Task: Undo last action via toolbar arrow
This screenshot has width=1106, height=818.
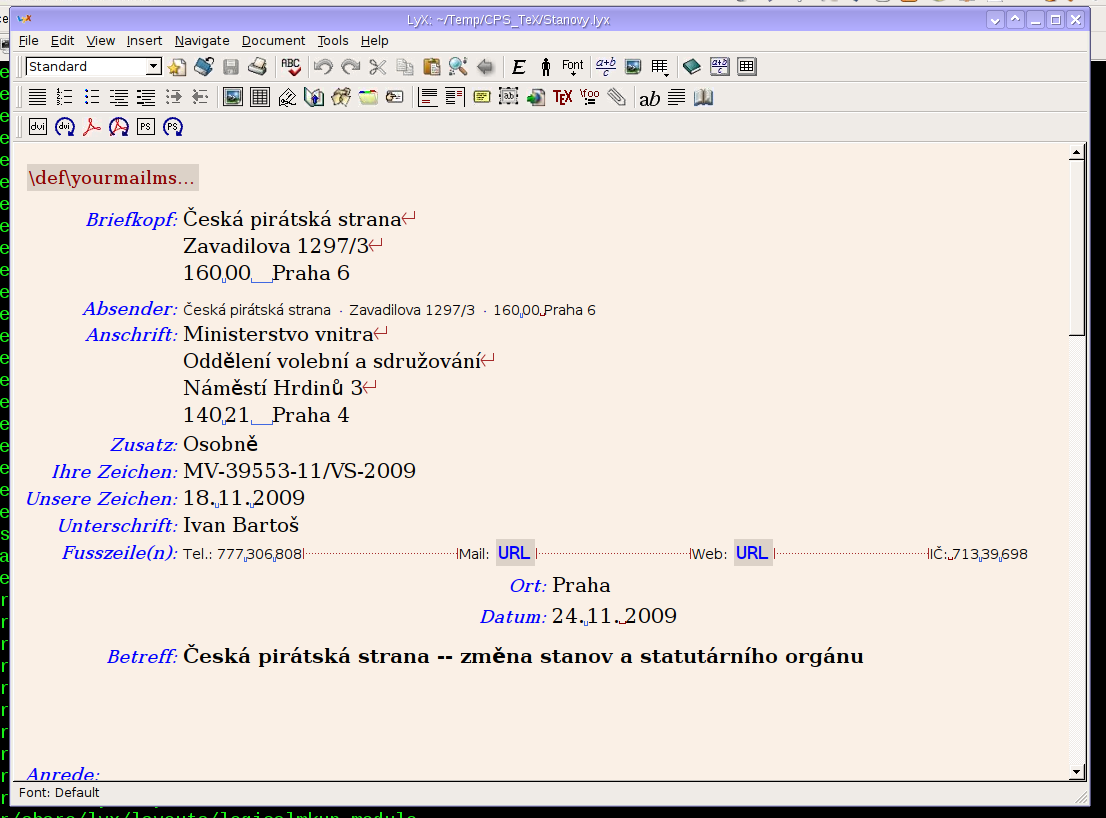Action: (x=323, y=67)
